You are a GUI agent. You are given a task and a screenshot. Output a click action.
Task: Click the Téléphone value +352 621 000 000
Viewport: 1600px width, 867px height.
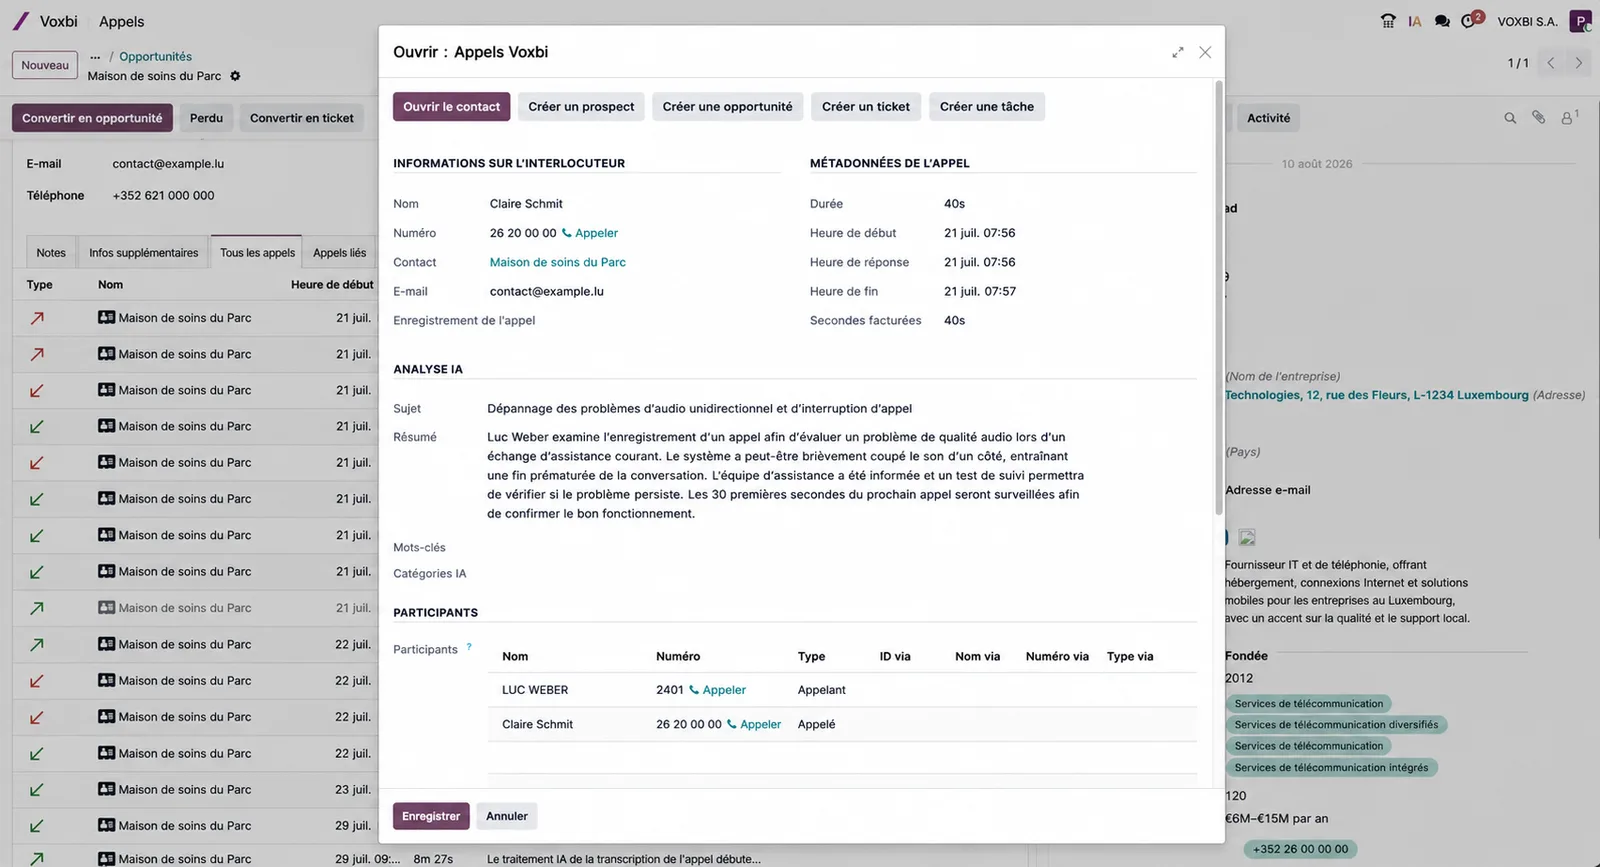click(x=163, y=196)
